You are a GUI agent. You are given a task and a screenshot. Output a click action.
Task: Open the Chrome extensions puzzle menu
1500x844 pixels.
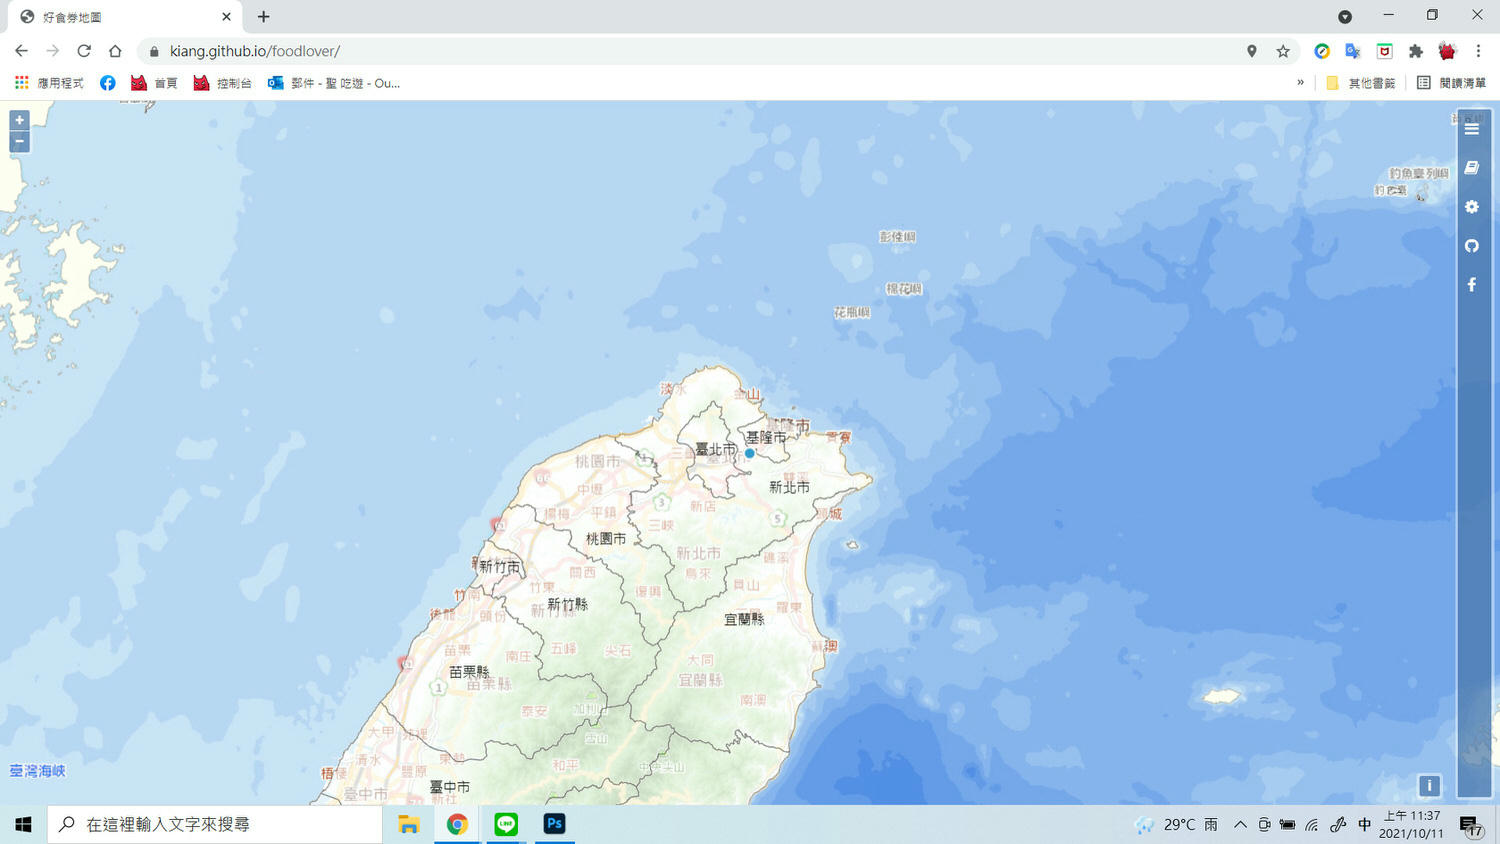tap(1415, 51)
